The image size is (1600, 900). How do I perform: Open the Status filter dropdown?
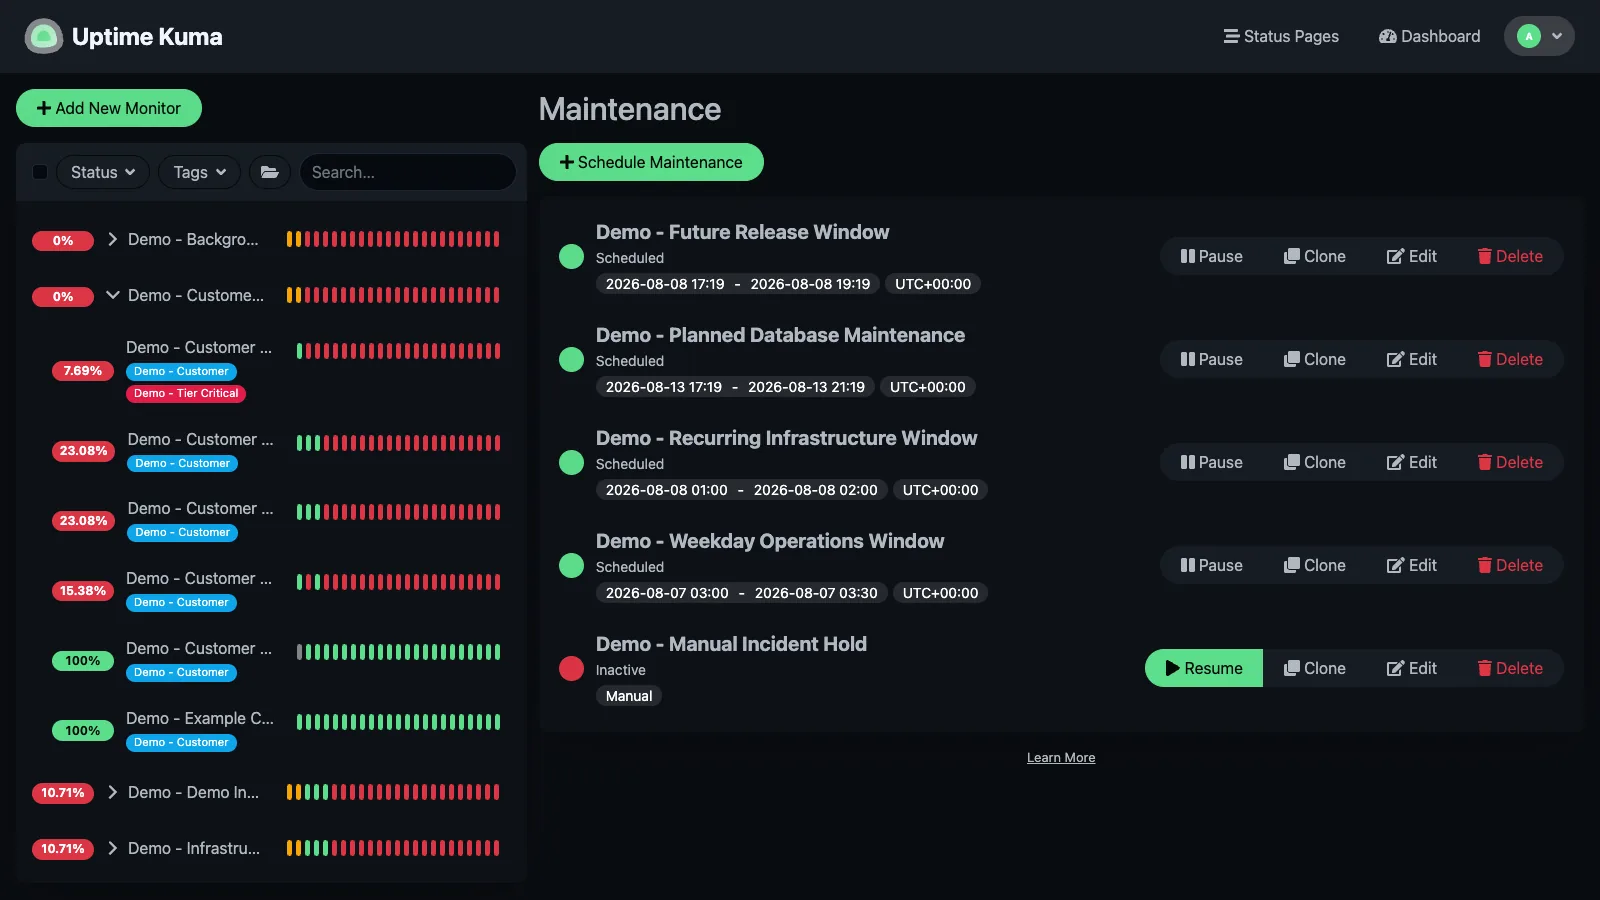(103, 172)
